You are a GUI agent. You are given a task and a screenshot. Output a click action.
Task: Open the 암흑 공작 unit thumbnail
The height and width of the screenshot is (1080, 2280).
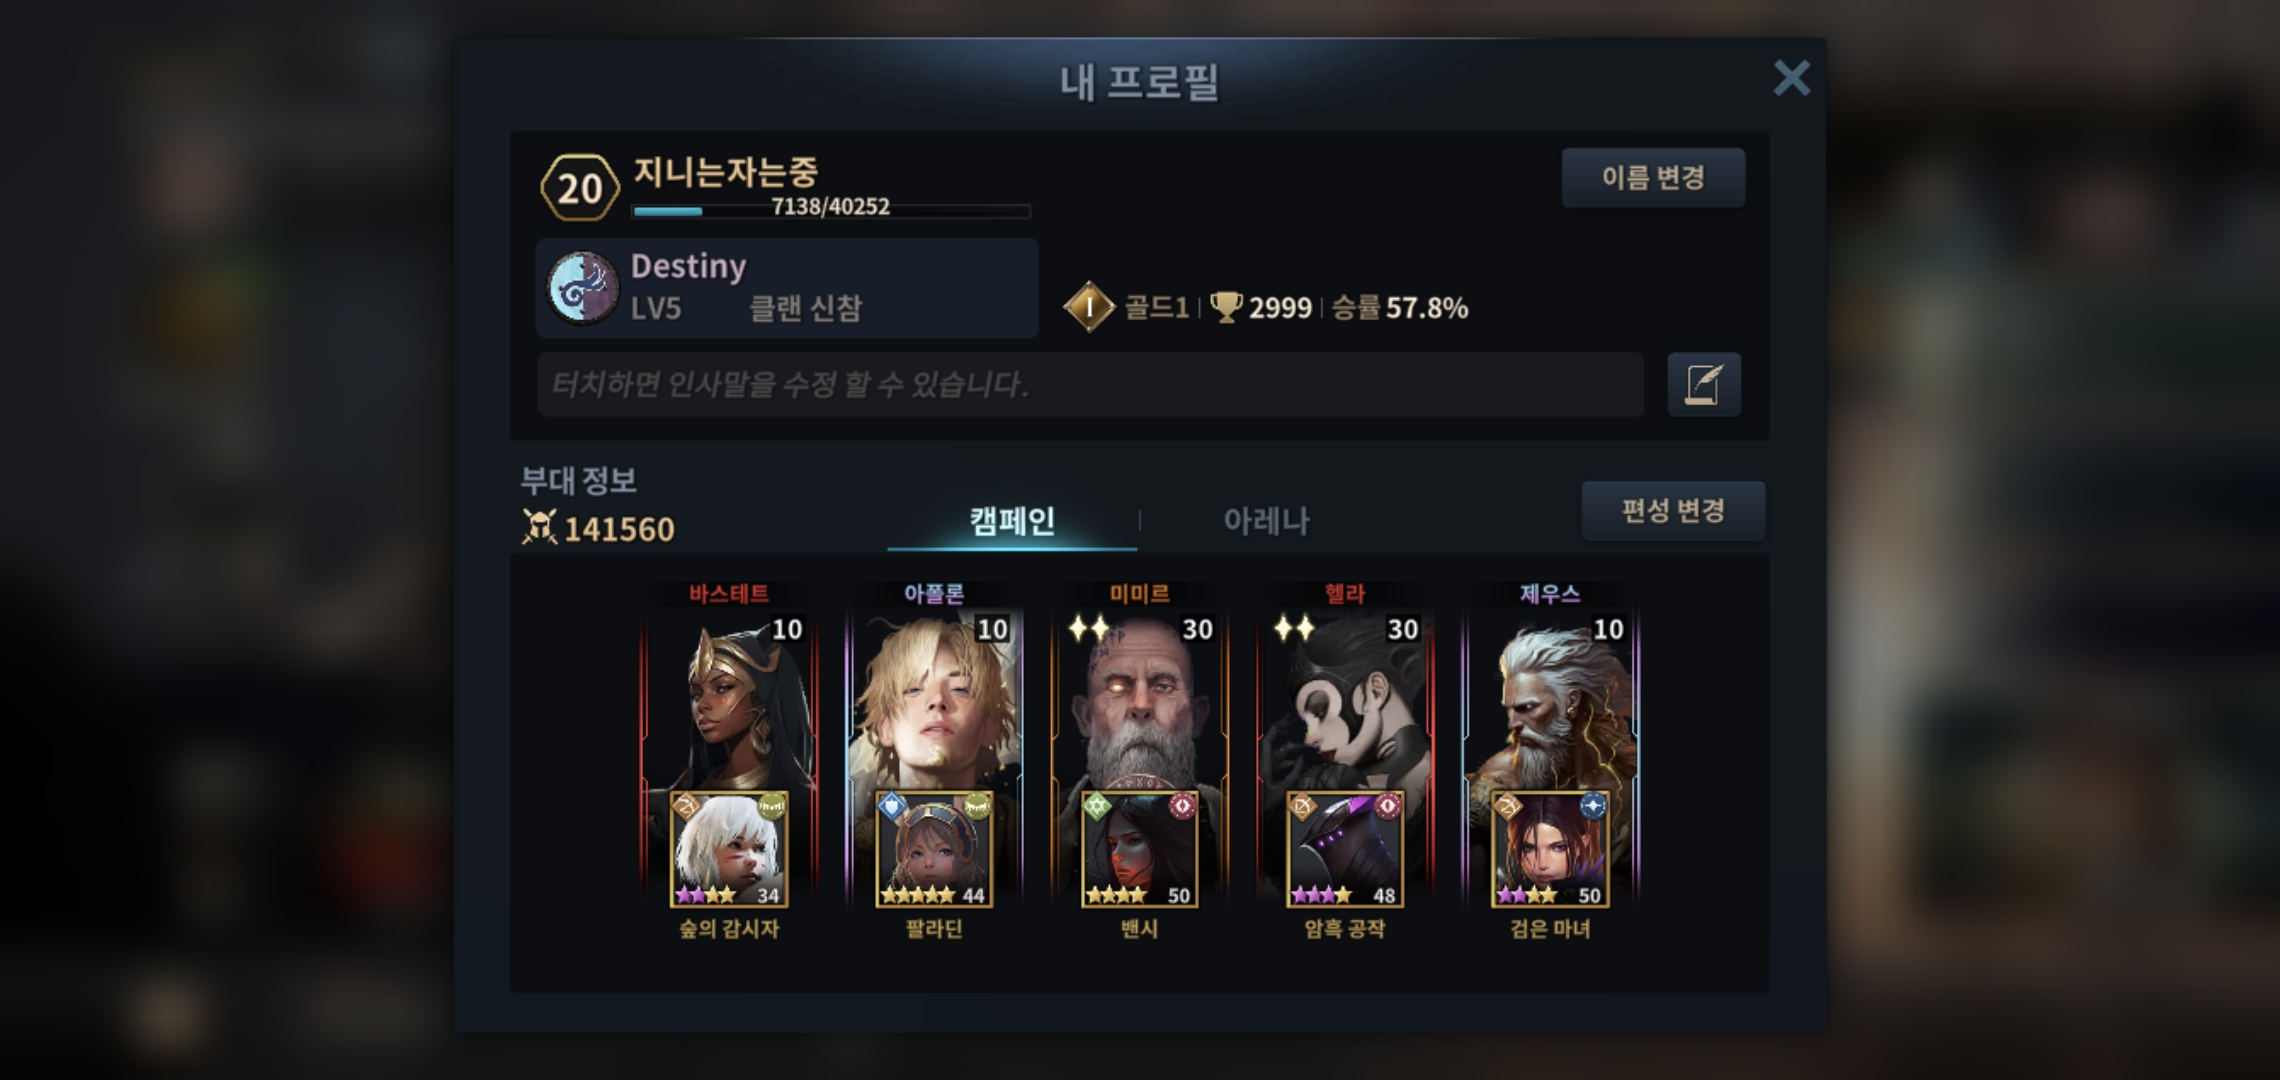(x=1345, y=849)
